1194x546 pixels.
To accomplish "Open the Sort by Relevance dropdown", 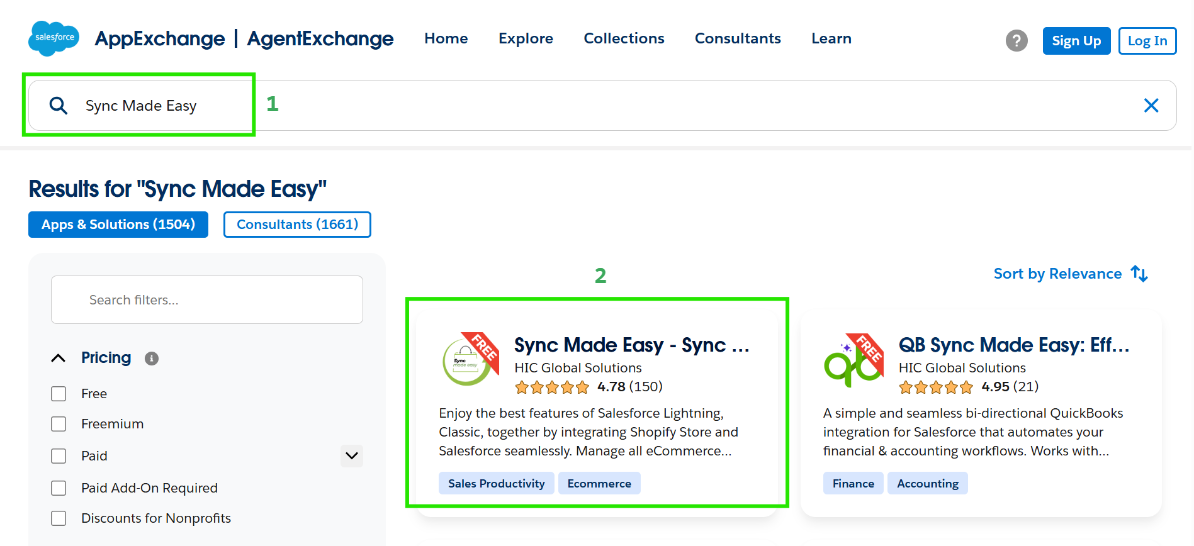I will coord(1057,274).
